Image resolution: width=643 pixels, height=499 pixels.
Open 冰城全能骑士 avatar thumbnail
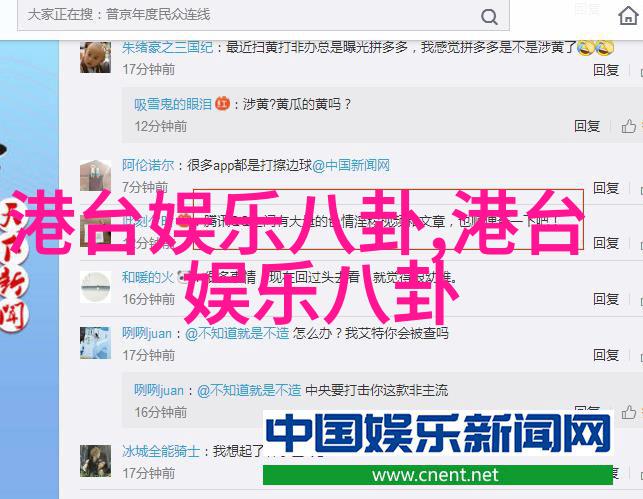click(x=95, y=461)
